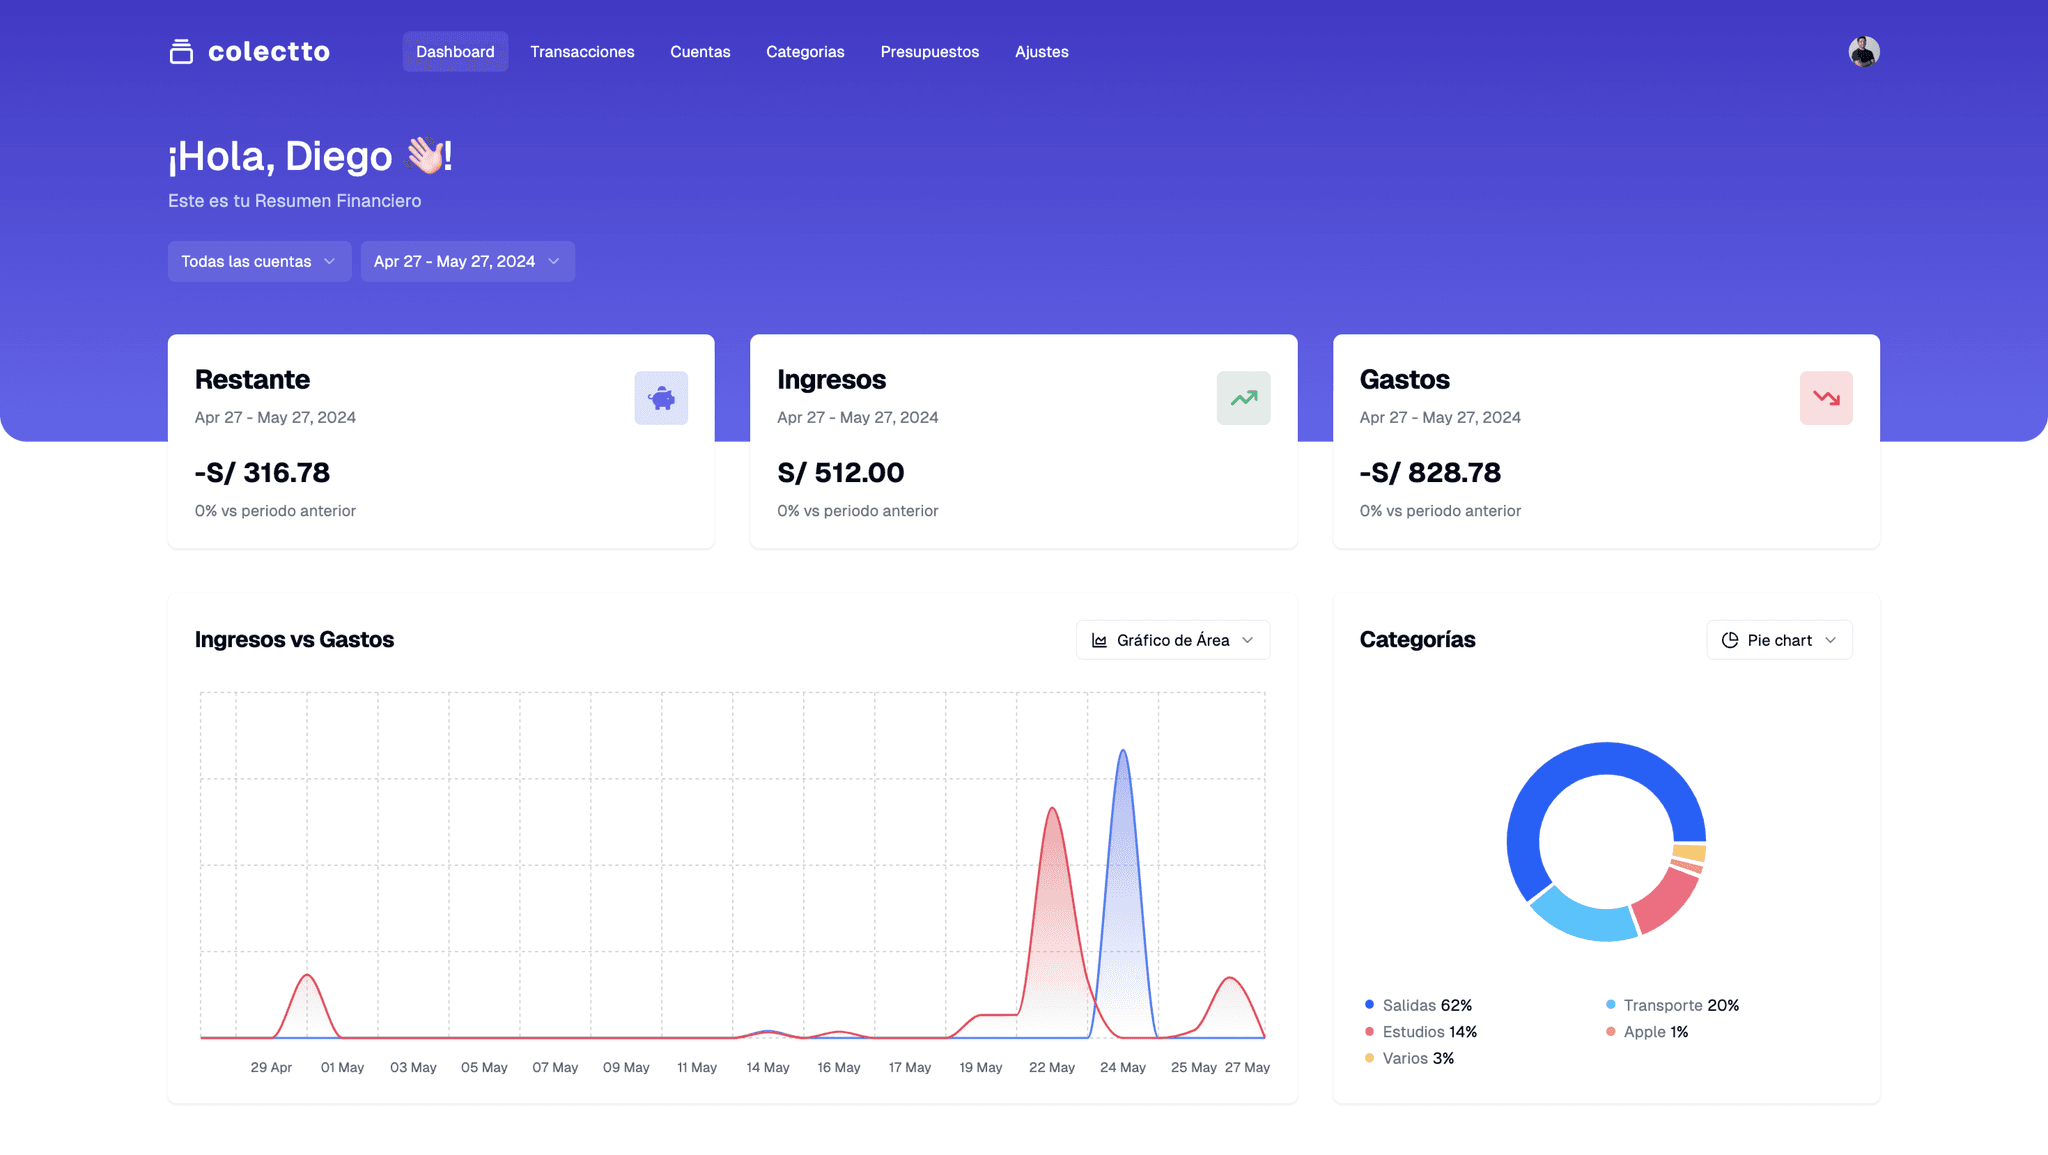Screen dimensions: 2048x1155
Task: Click the green upward trend icon on Ingresos
Action: click(1243, 397)
